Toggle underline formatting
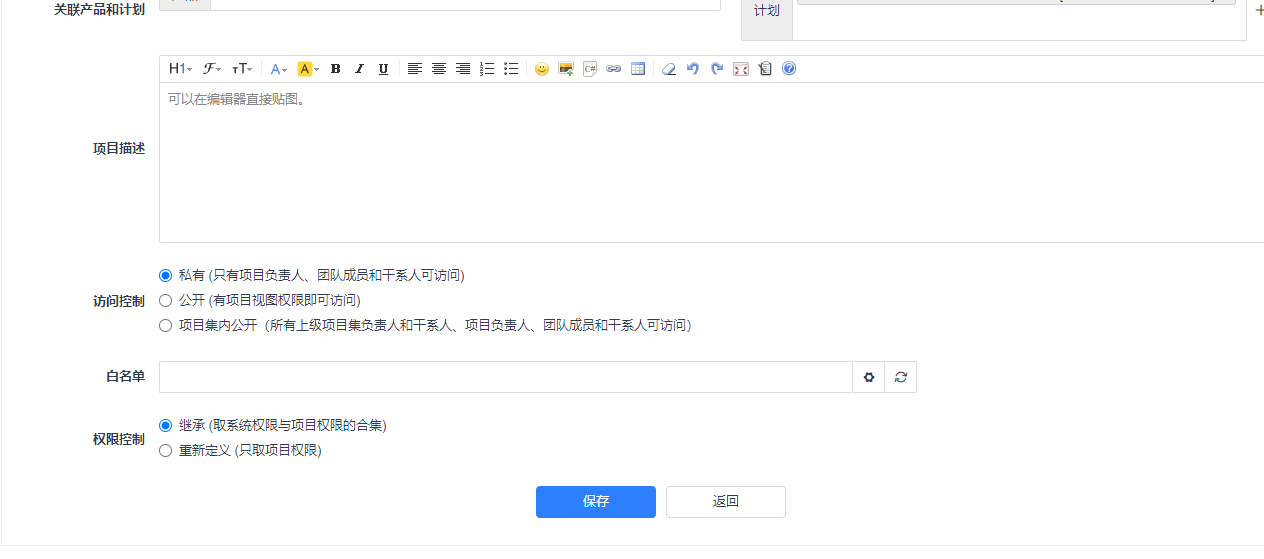This screenshot has height=559, width=1264. [x=383, y=69]
